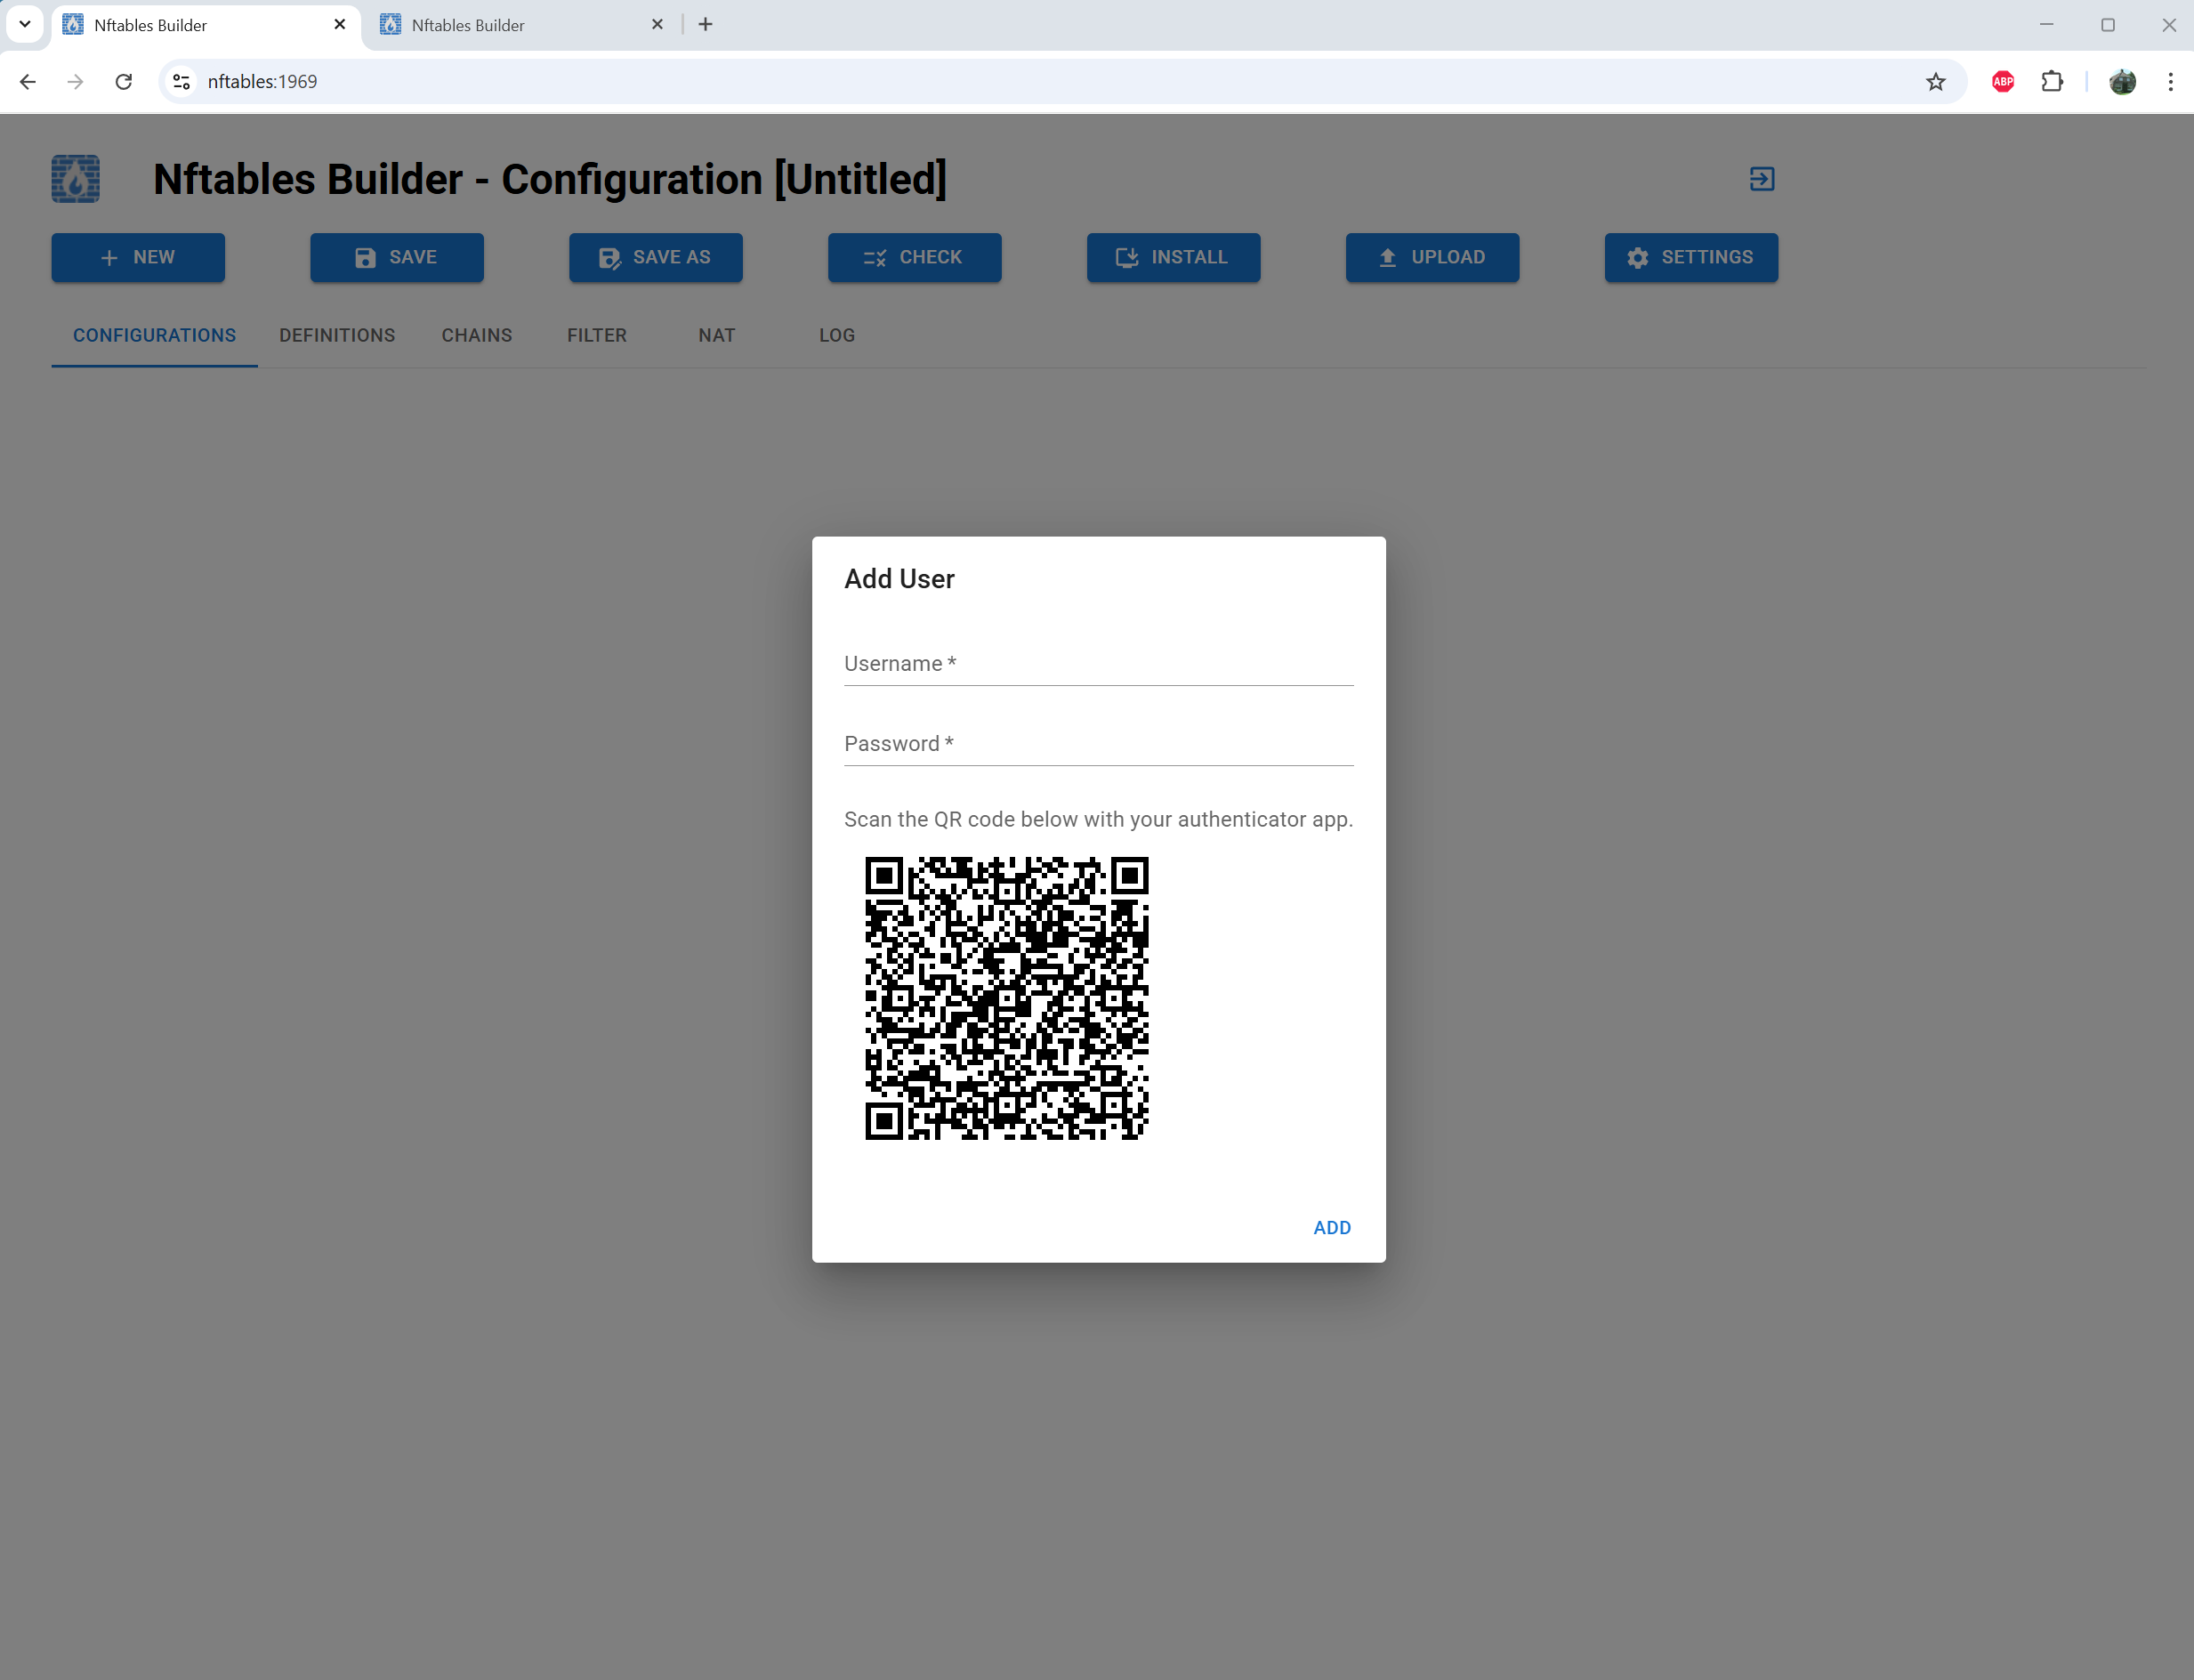Image resolution: width=2194 pixels, height=1680 pixels.
Task: Reload the current page
Action: point(124,81)
